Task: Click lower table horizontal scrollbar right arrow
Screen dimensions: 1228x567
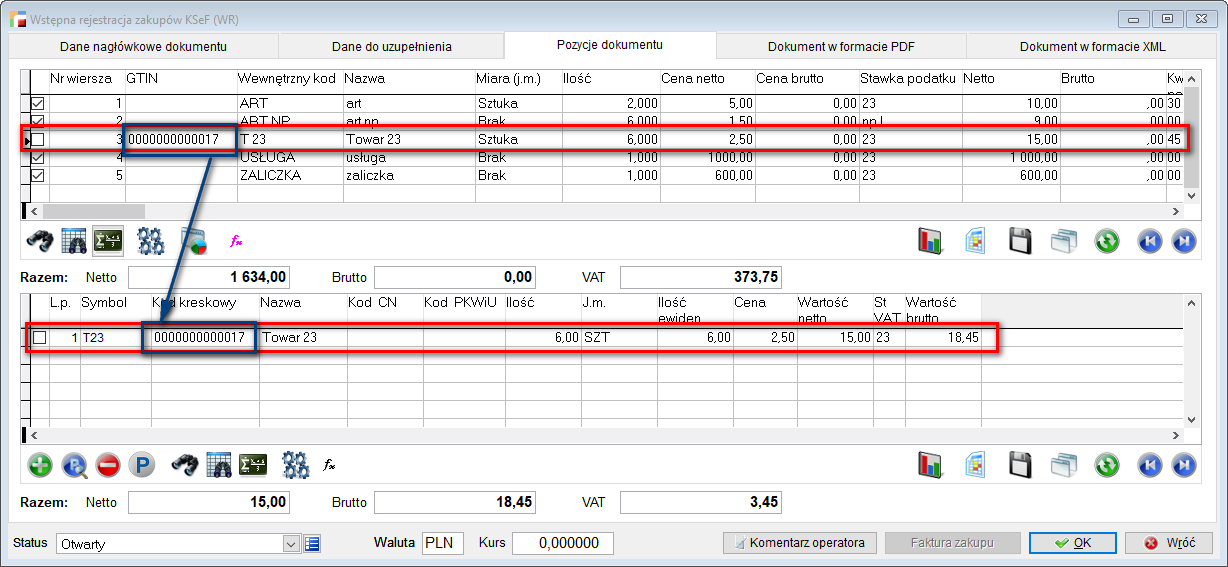Action: pyautogui.click(x=1176, y=435)
